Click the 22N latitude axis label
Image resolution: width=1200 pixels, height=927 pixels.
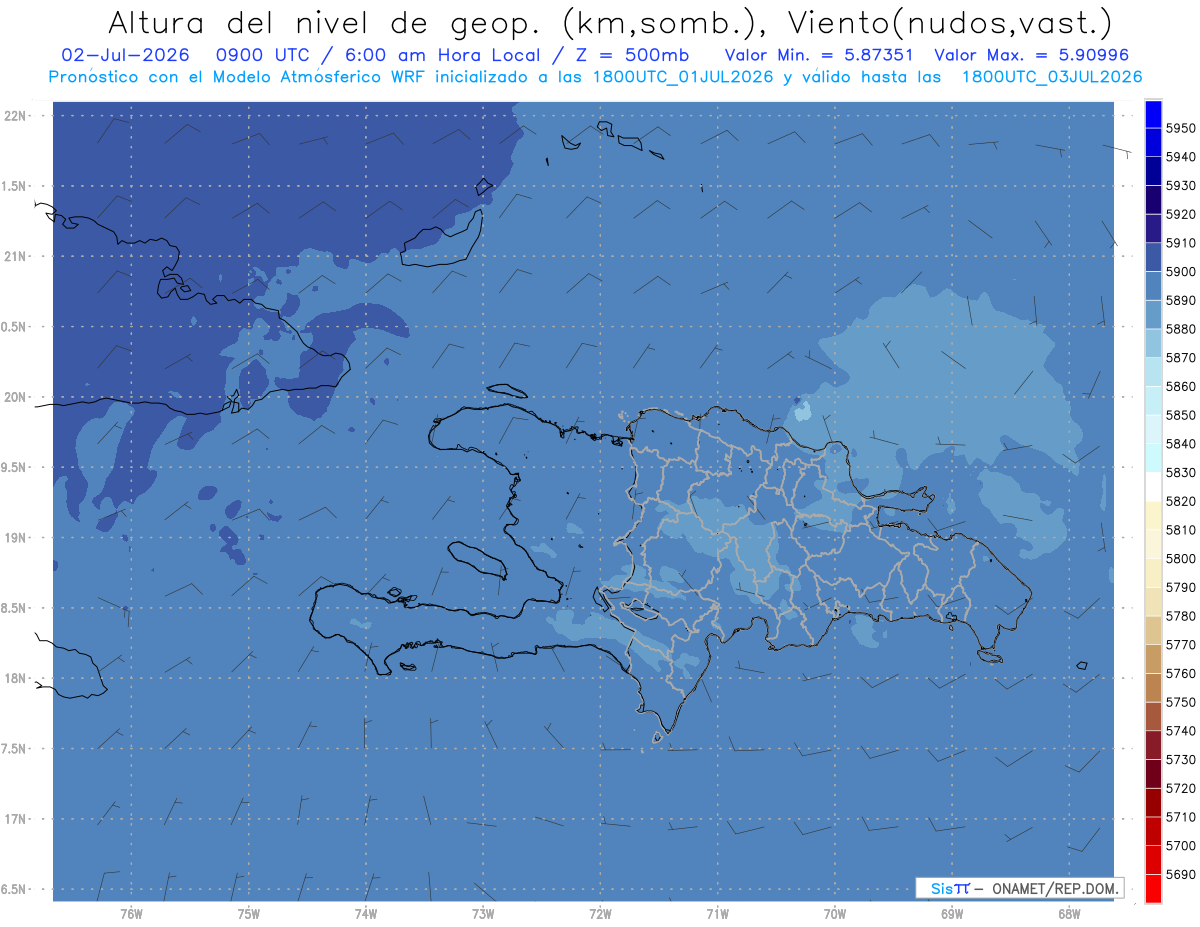(x=17, y=116)
